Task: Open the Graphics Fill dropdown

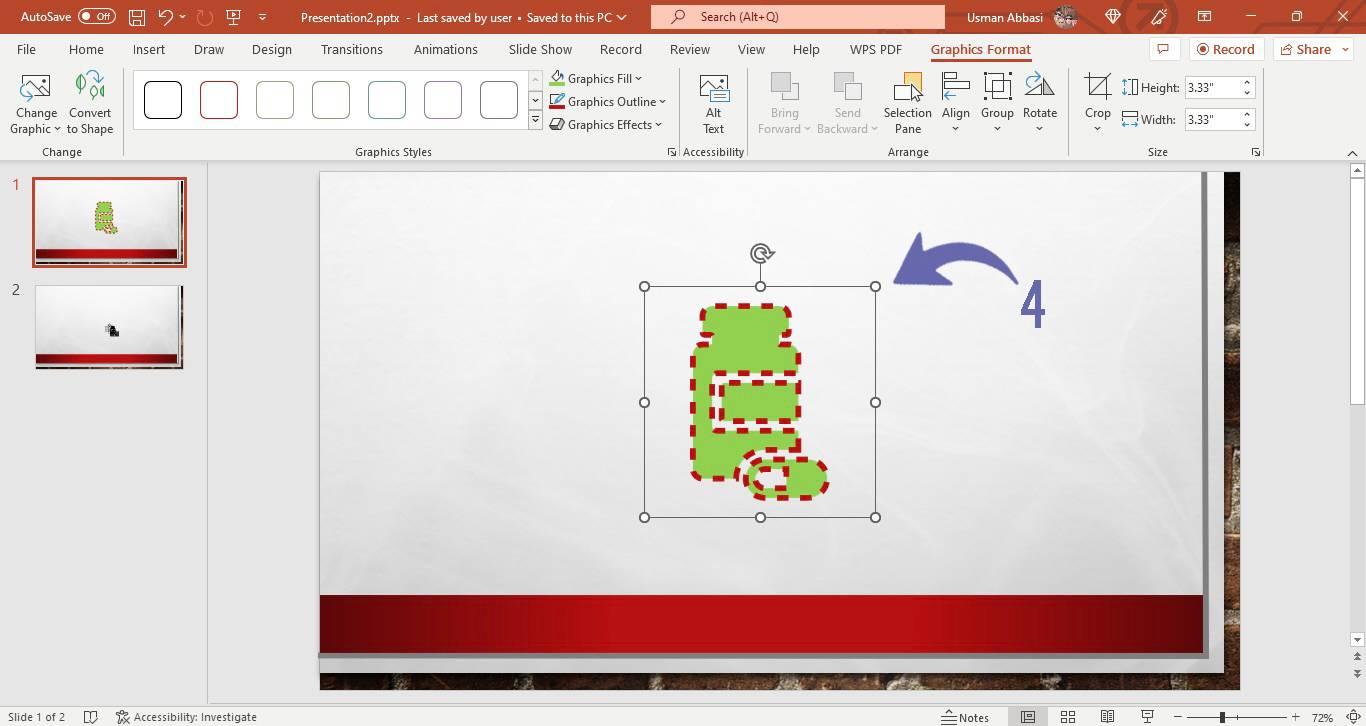Action: (x=596, y=78)
